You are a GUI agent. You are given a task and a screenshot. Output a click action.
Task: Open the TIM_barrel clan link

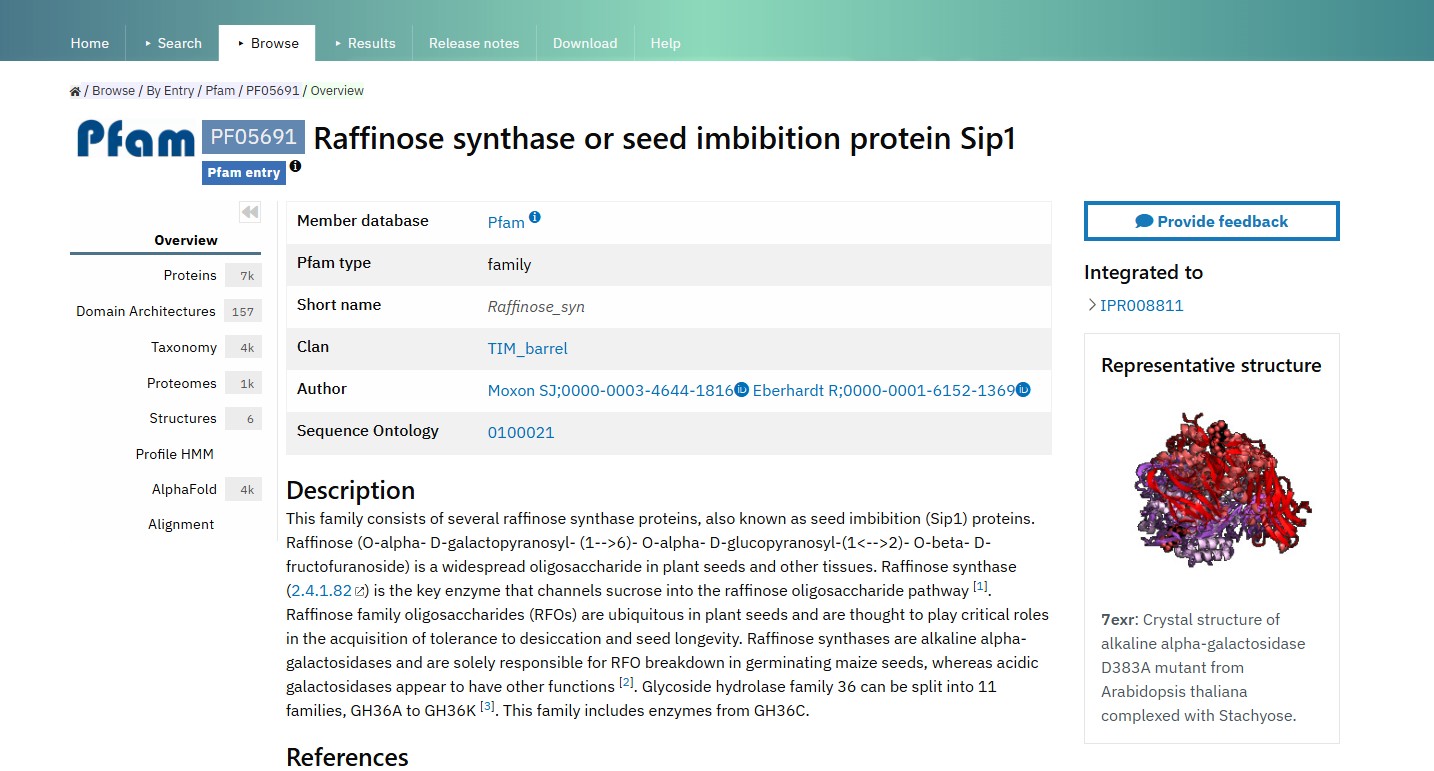527,349
